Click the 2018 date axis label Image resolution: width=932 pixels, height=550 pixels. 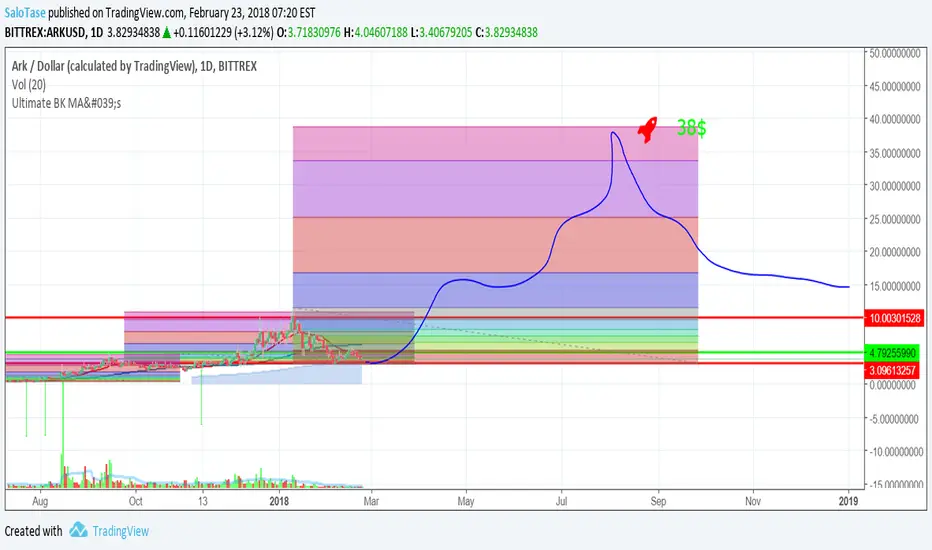279,501
